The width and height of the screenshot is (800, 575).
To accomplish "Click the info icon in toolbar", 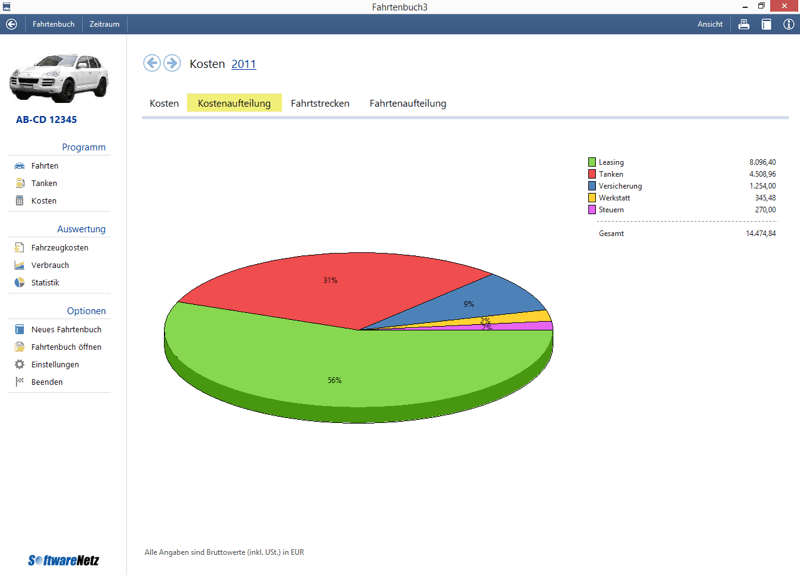I will point(788,24).
